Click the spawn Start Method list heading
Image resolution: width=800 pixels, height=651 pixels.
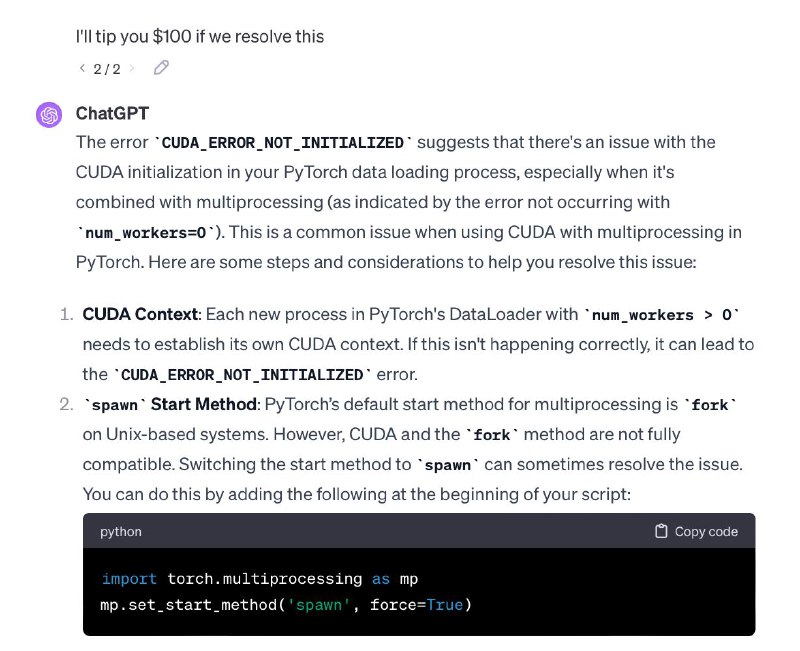coord(170,405)
